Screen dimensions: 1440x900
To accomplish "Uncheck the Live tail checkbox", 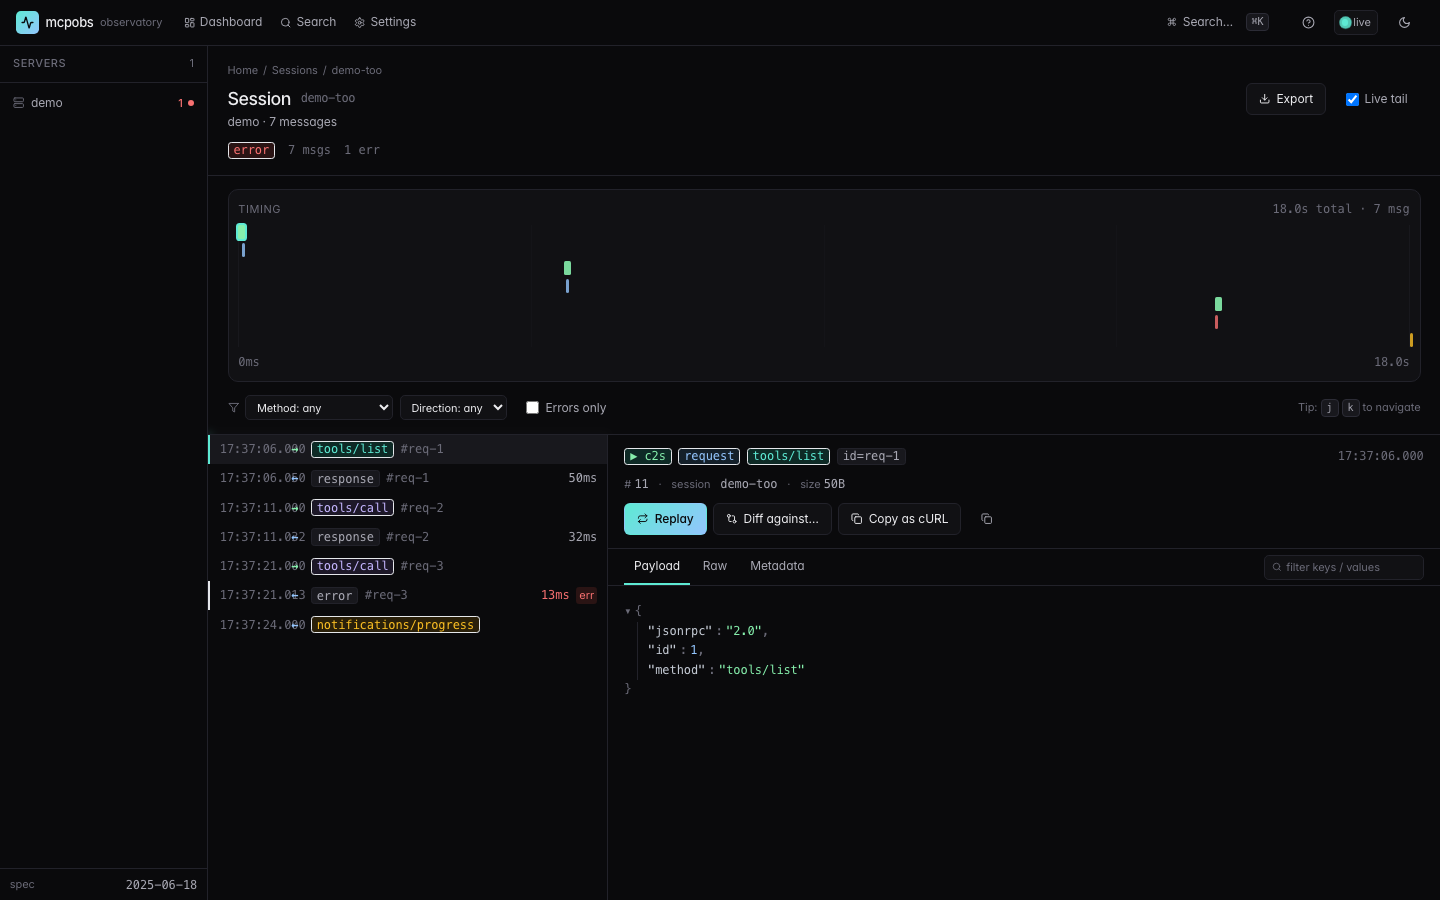I will [1352, 99].
